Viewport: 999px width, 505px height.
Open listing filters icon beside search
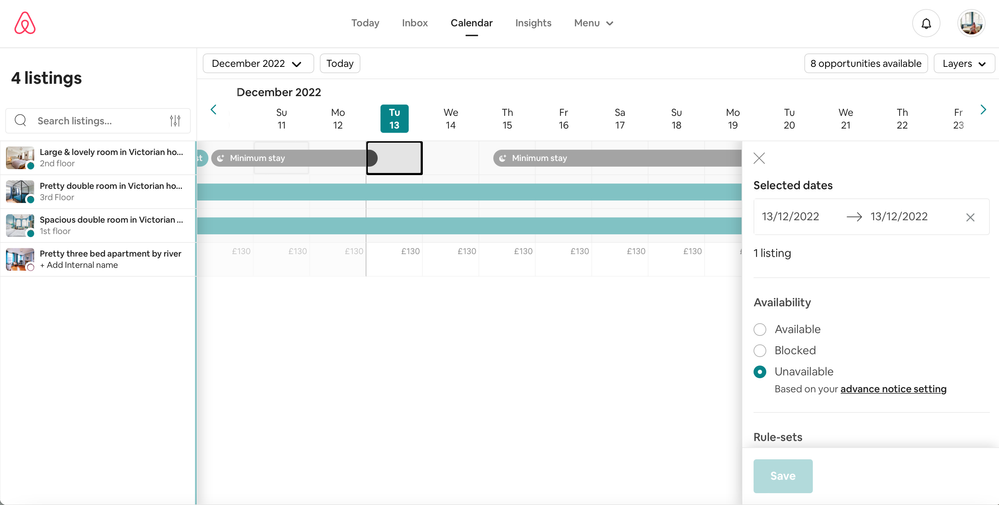click(175, 121)
